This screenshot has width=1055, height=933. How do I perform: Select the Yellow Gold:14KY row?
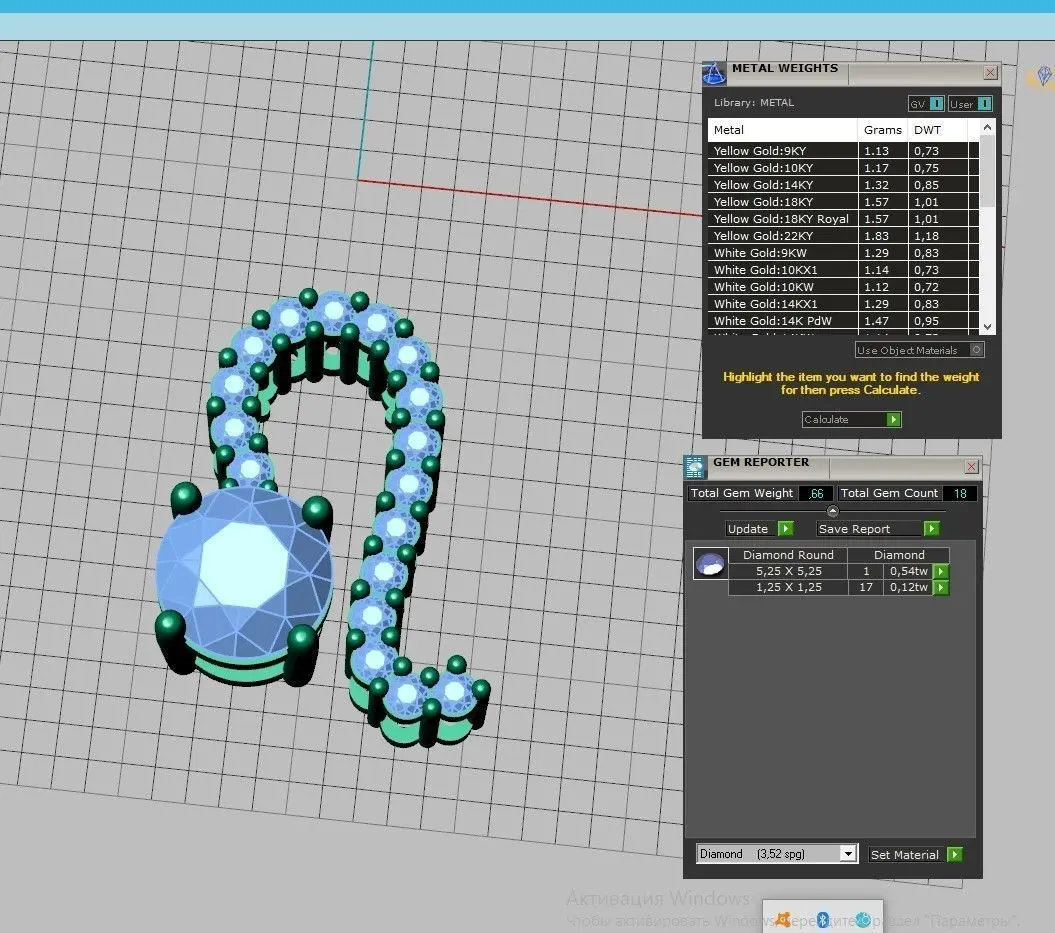pyautogui.click(x=843, y=184)
